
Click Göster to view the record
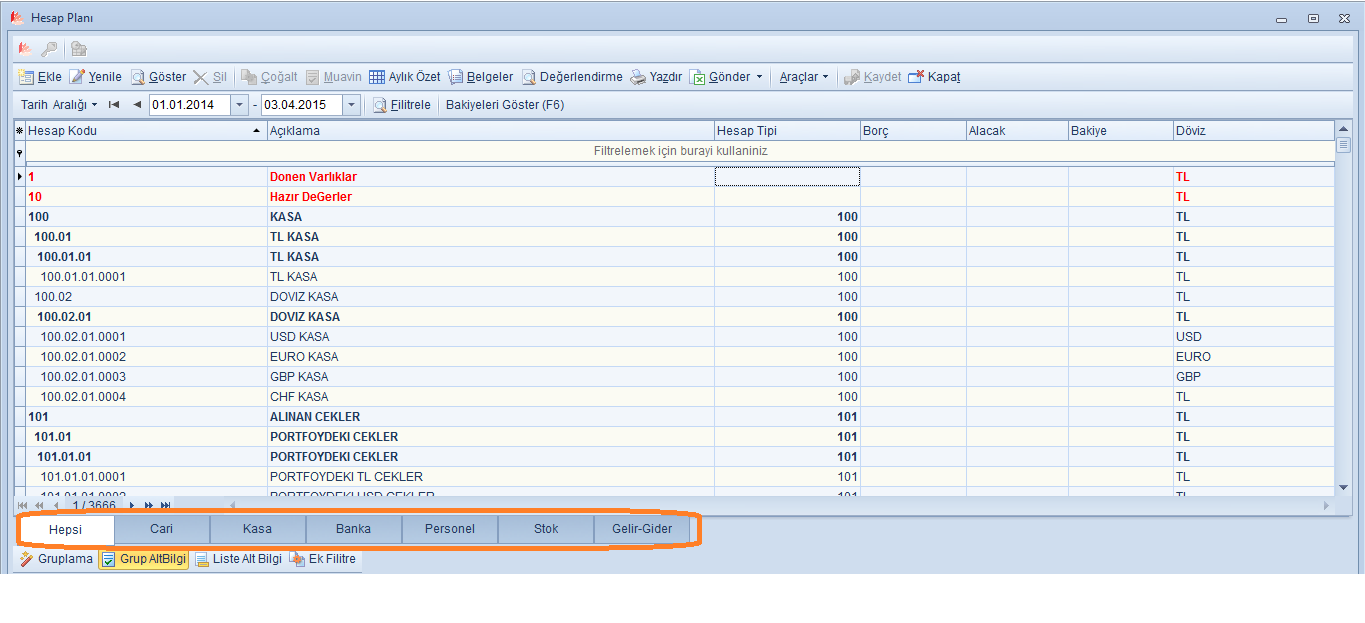click(x=158, y=77)
